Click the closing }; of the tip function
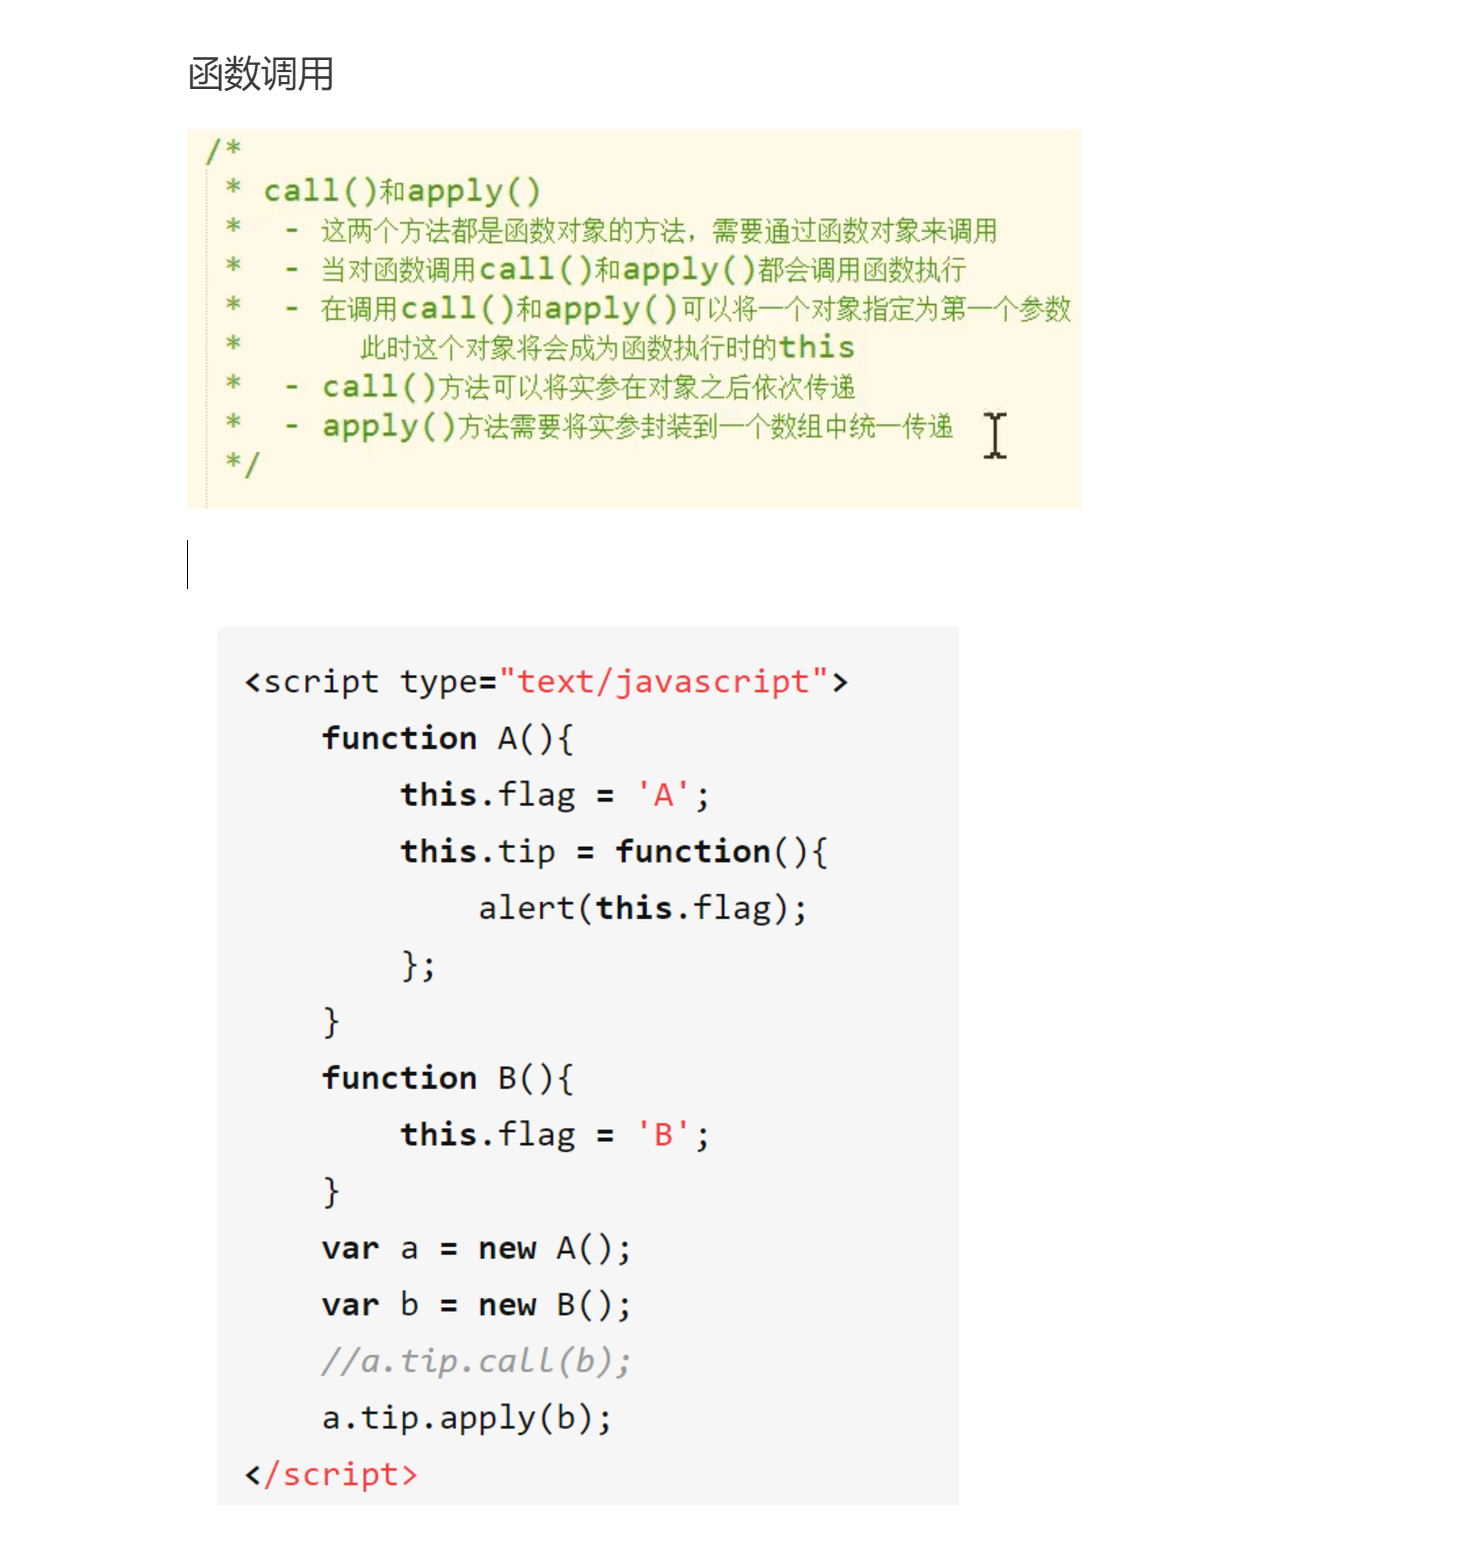The image size is (1468, 1544). (418, 966)
